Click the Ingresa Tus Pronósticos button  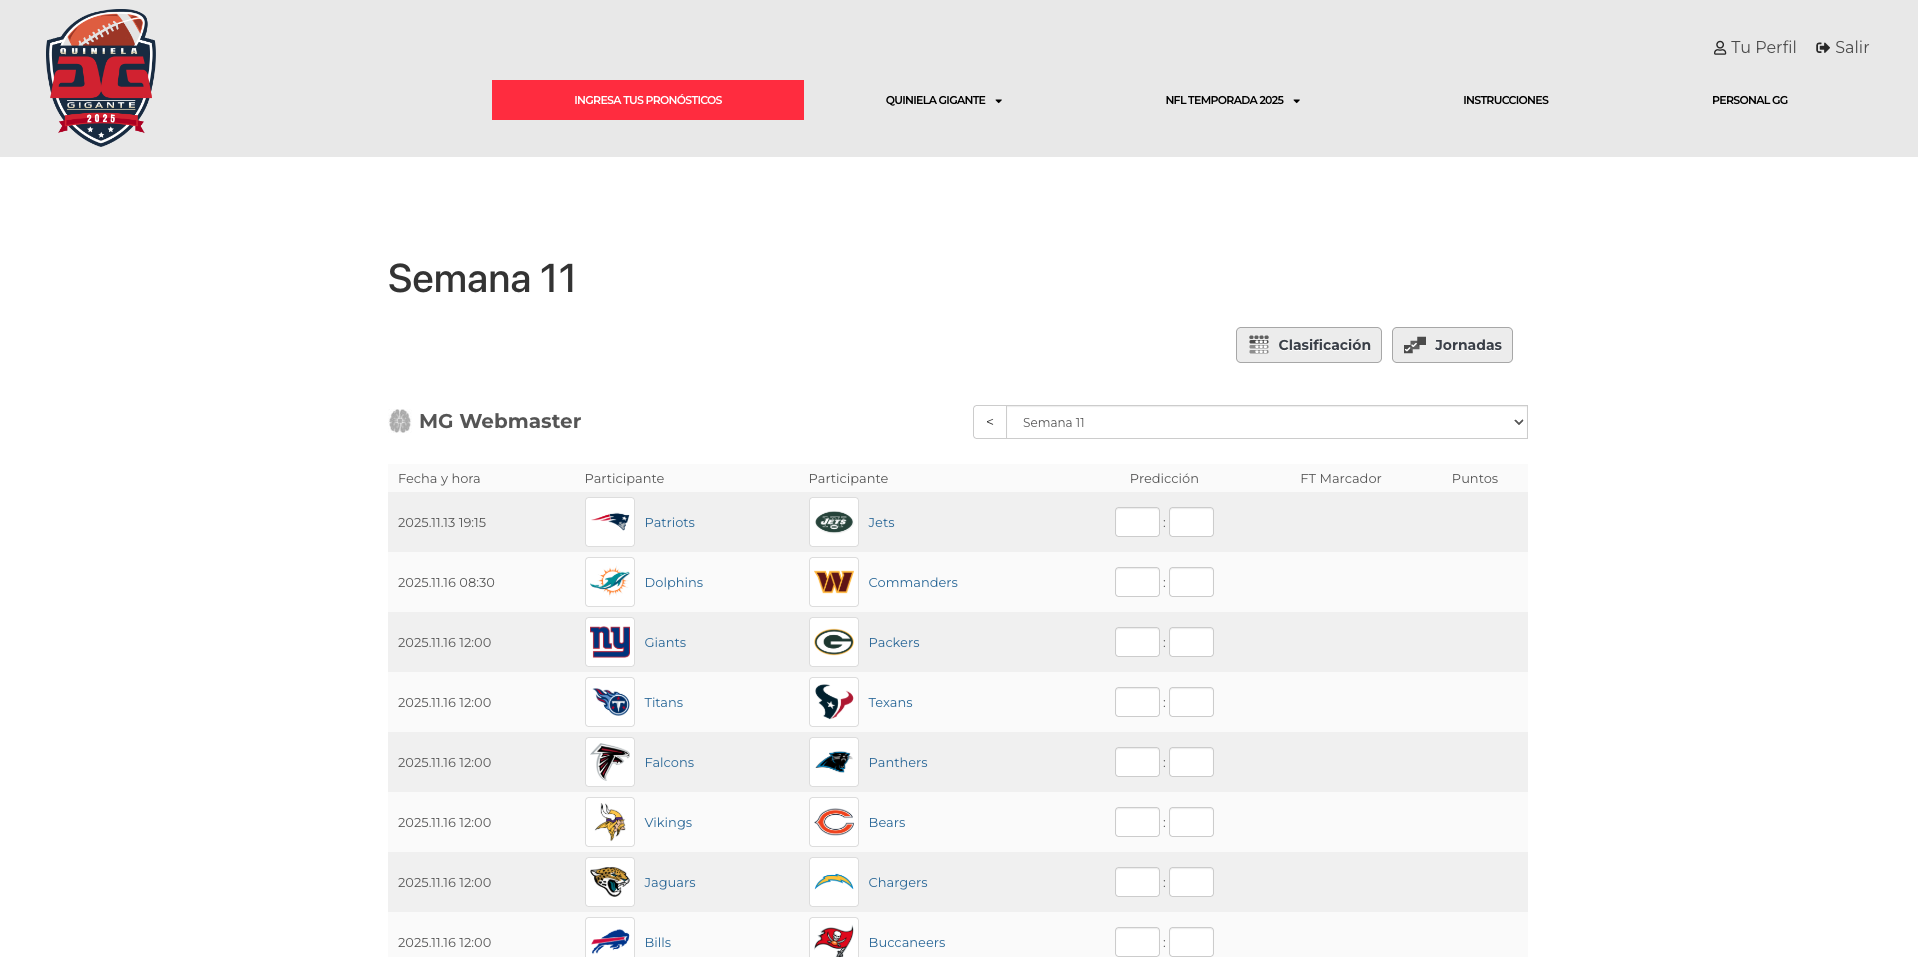pos(648,100)
